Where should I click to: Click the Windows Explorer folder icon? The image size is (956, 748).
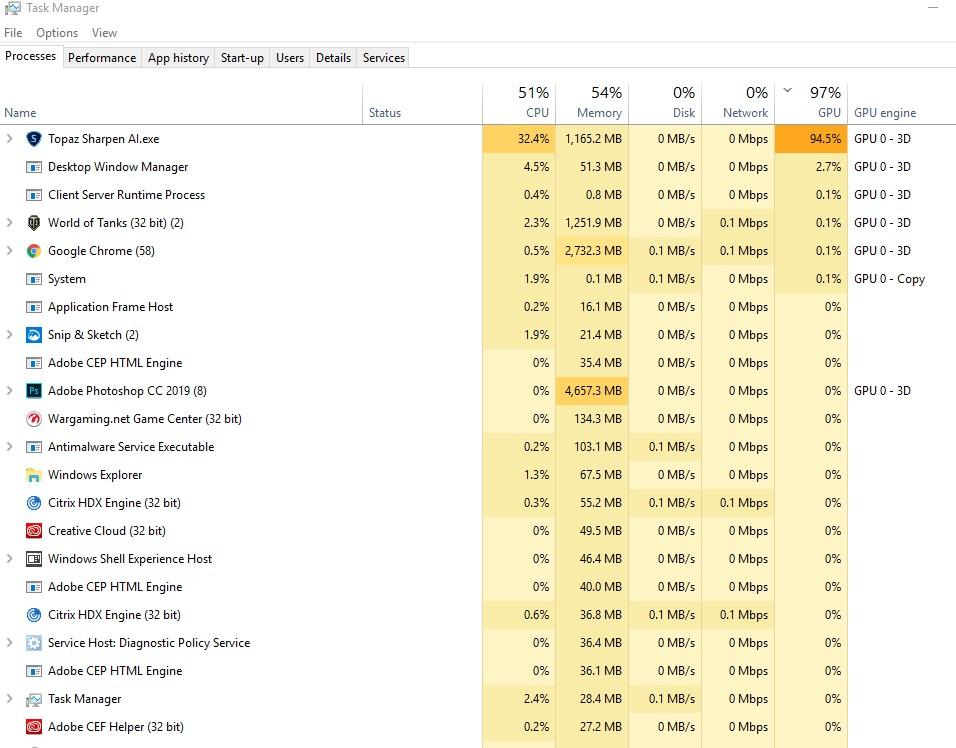34,475
